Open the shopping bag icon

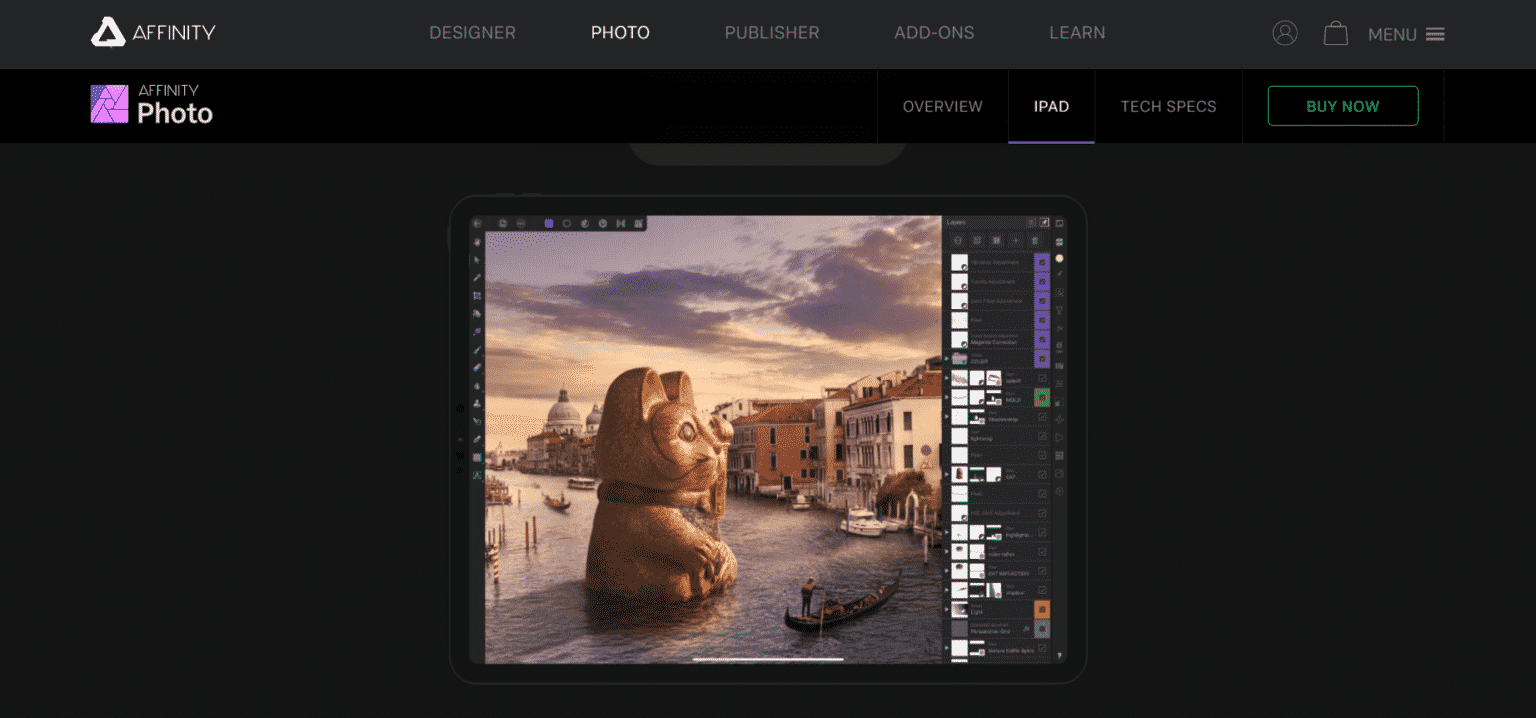point(1336,33)
